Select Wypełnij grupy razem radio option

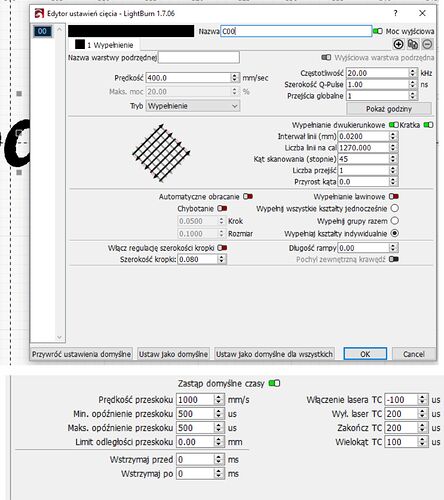click(x=395, y=221)
